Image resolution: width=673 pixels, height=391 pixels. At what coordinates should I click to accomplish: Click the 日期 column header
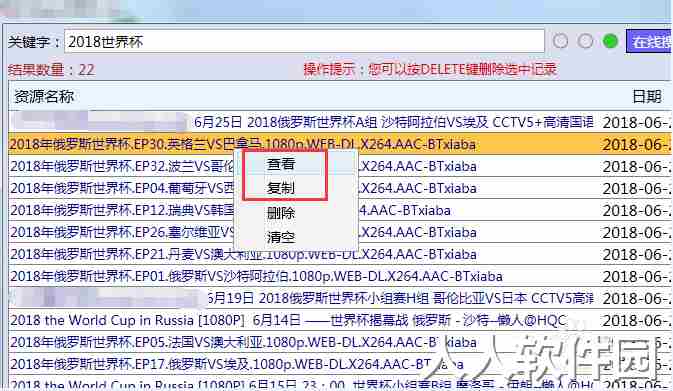click(x=646, y=97)
